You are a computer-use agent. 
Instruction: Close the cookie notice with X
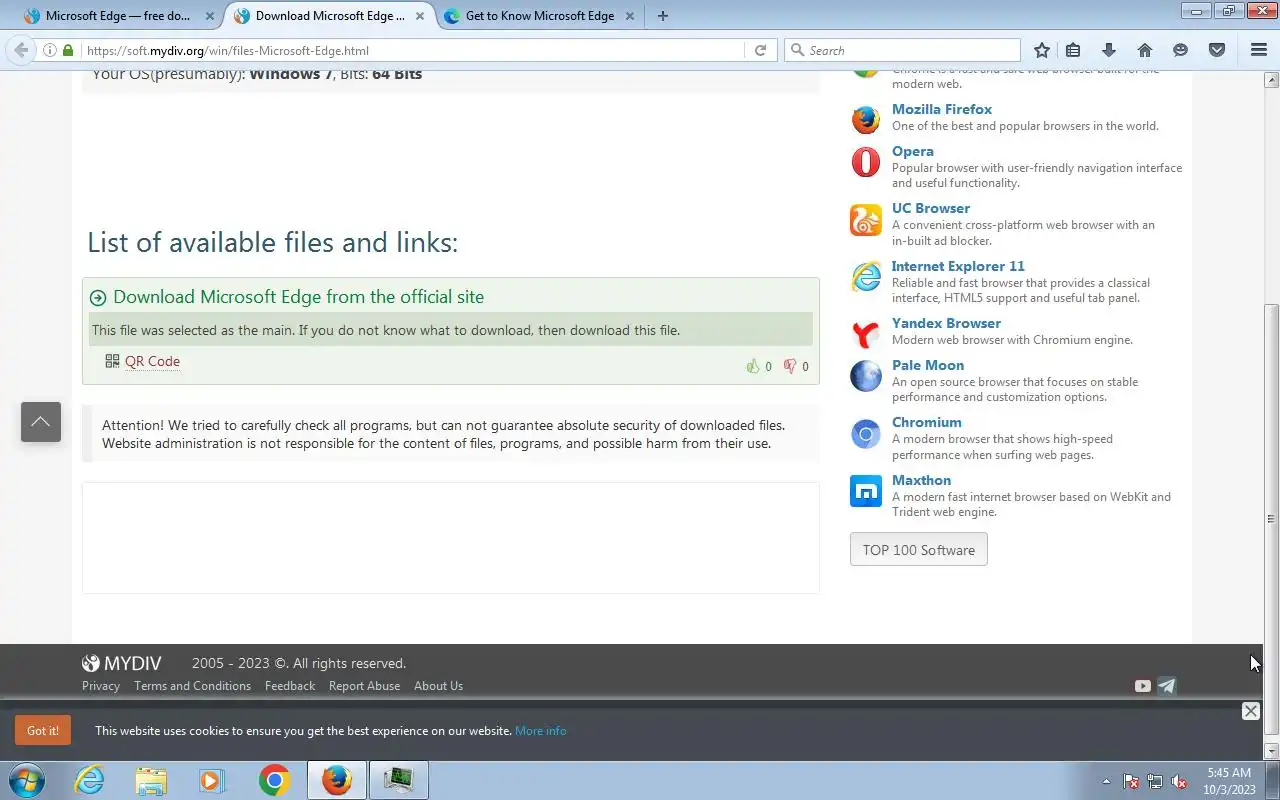click(x=1251, y=711)
